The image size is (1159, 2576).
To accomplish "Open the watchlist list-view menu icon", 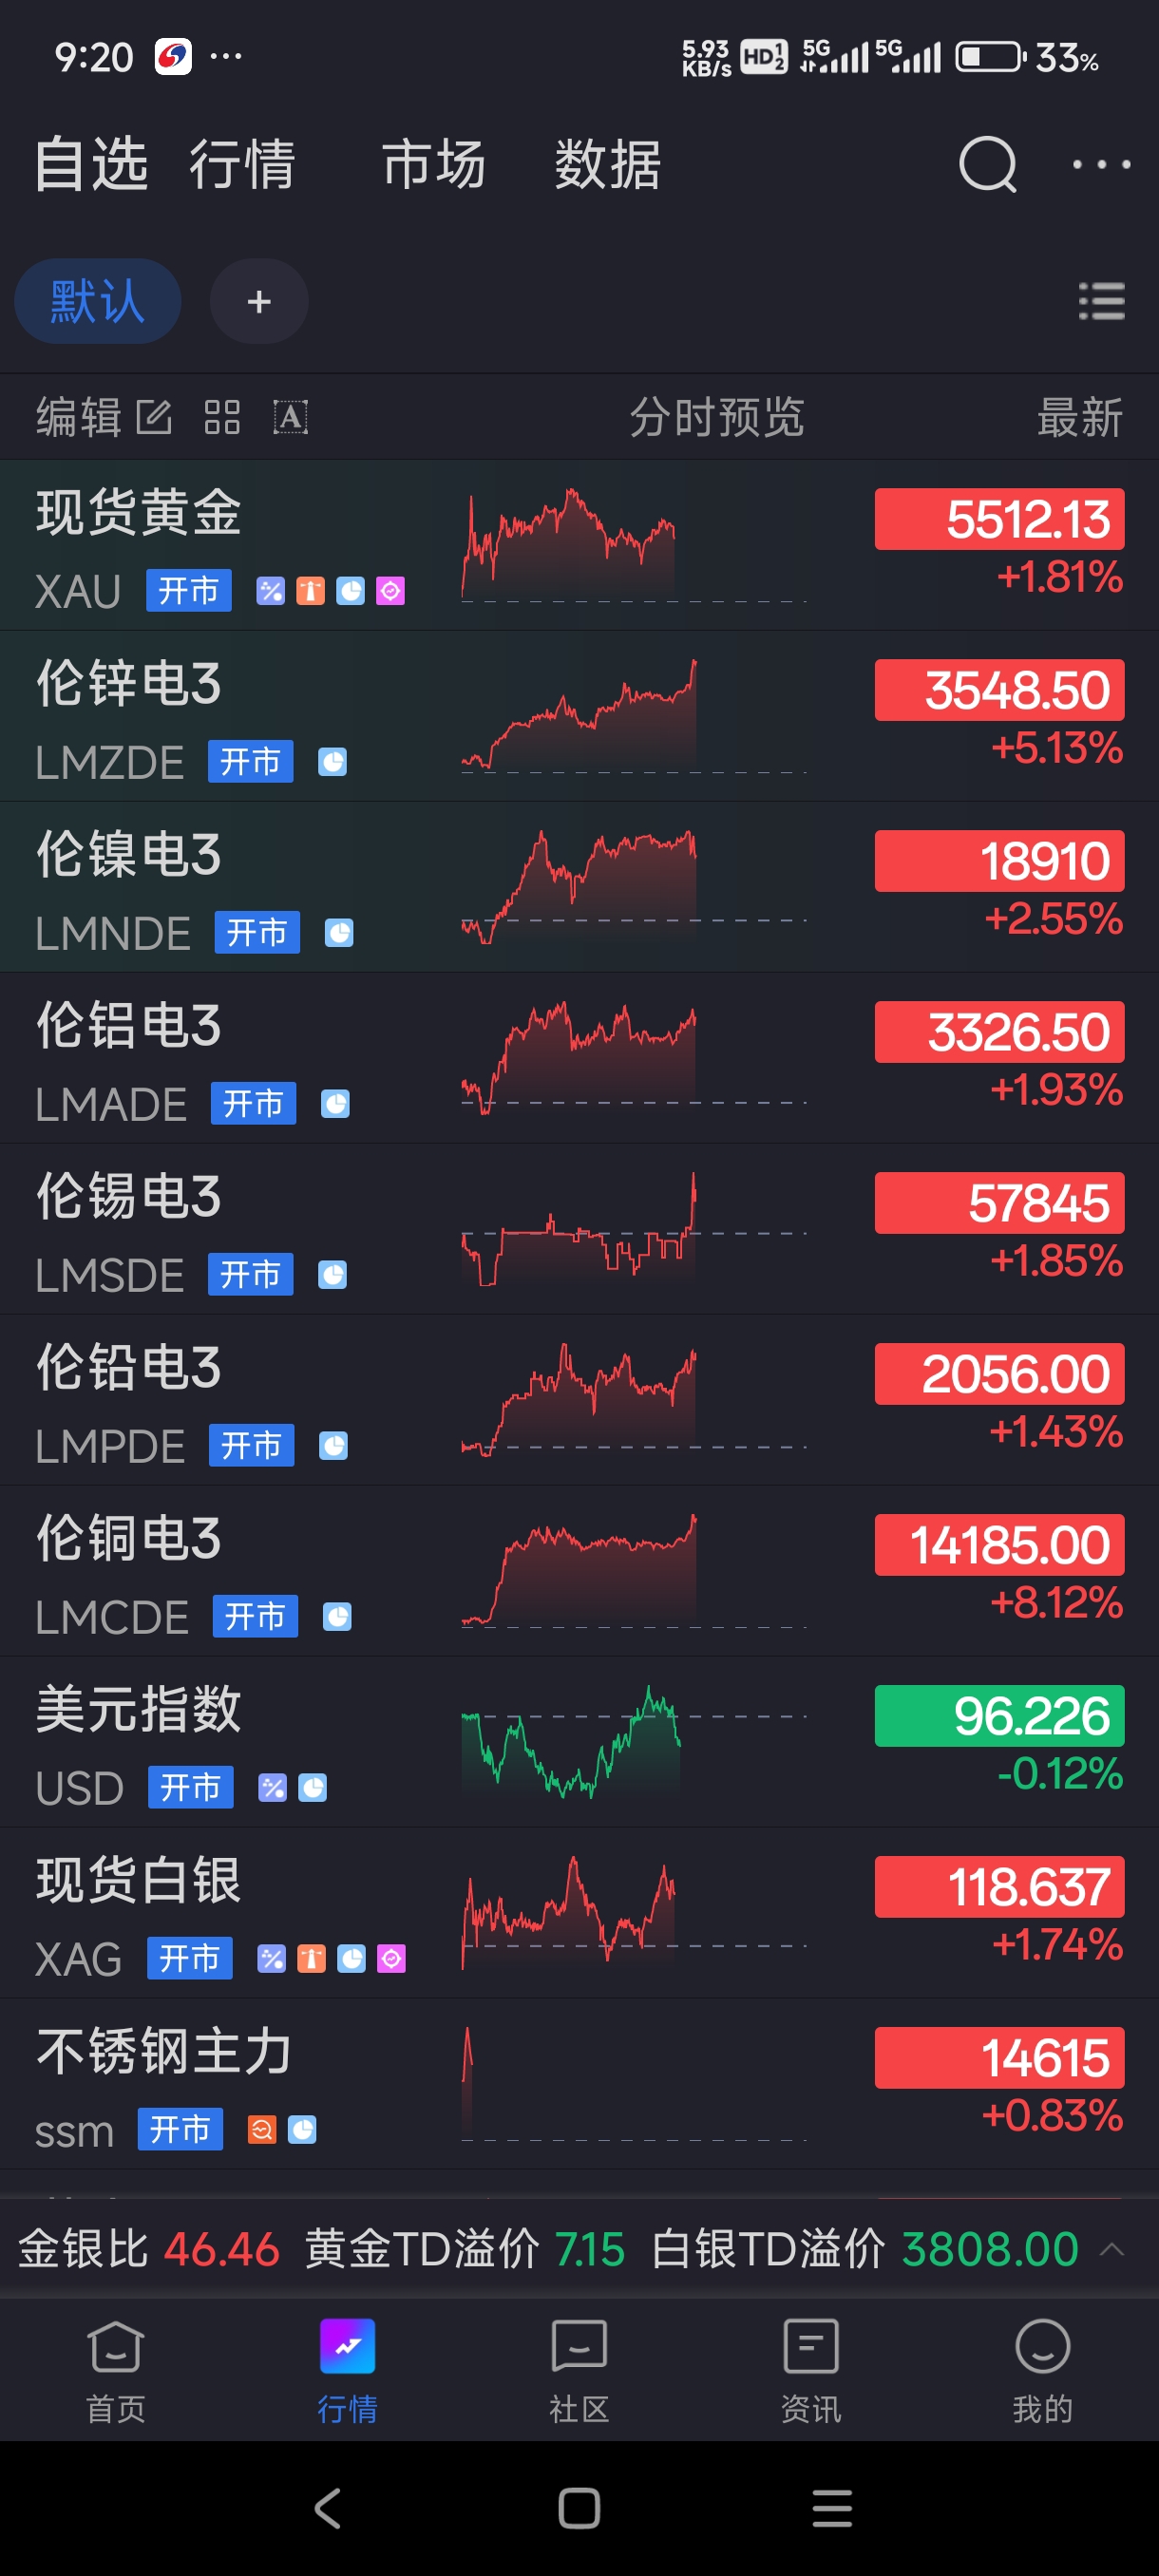I will click(x=1101, y=301).
